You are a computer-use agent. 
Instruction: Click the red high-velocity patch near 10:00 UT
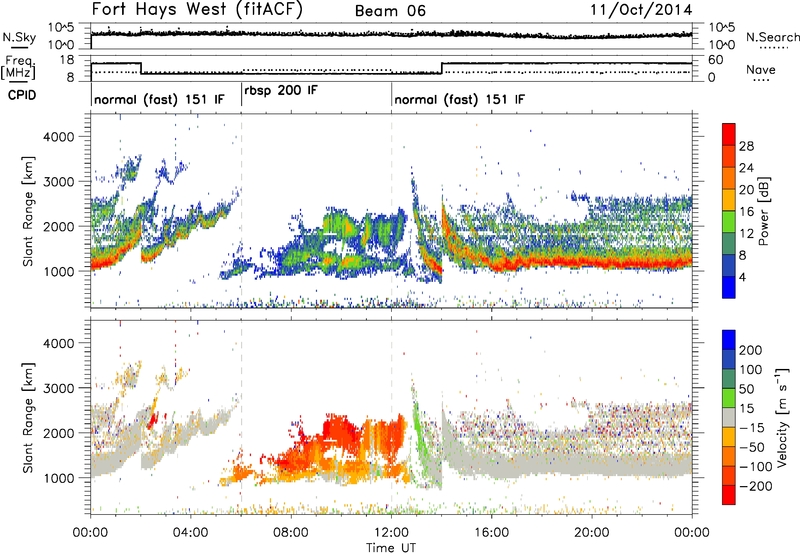point(341,431)
